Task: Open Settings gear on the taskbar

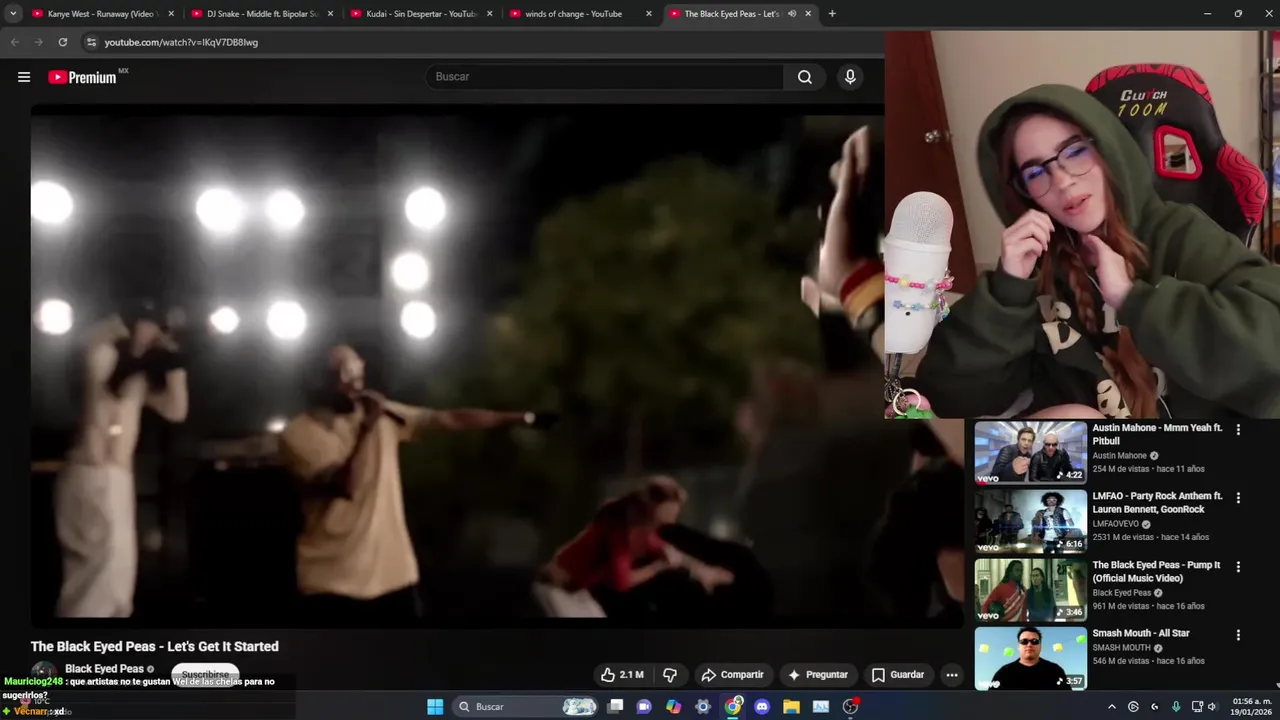Action: (x=703, y=707)
